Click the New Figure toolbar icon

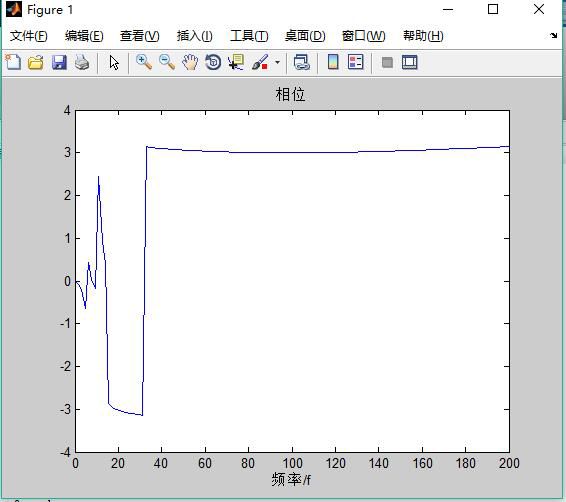(x=13, y=62)
